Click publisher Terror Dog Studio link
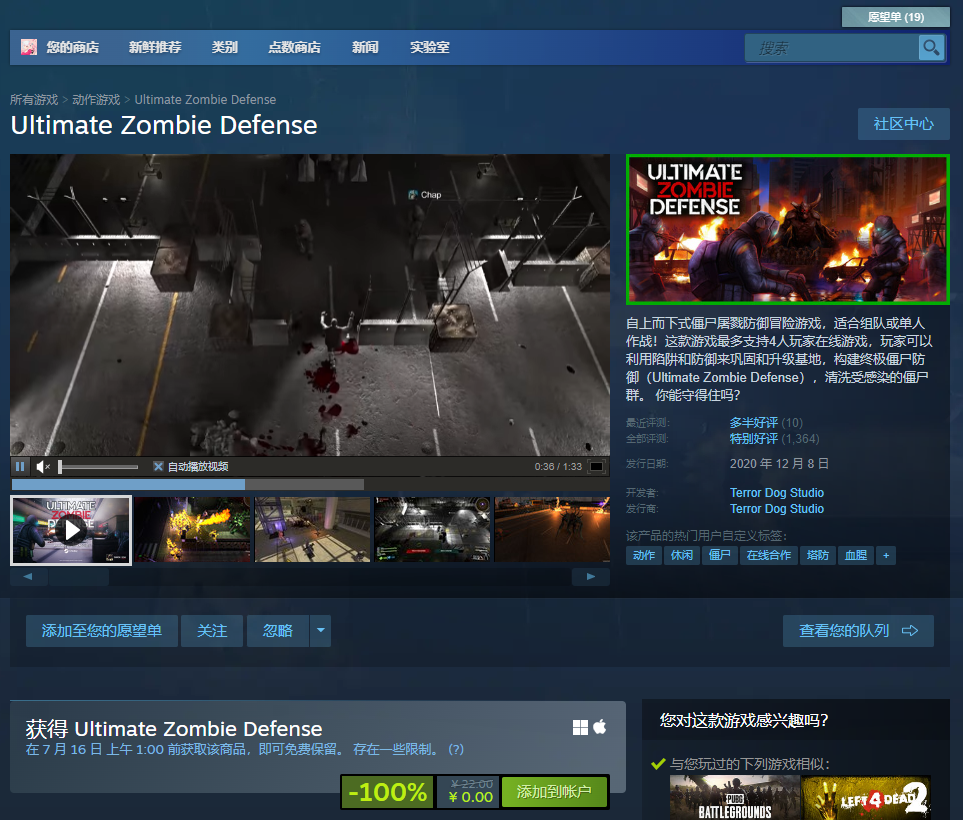 (777, 509)
